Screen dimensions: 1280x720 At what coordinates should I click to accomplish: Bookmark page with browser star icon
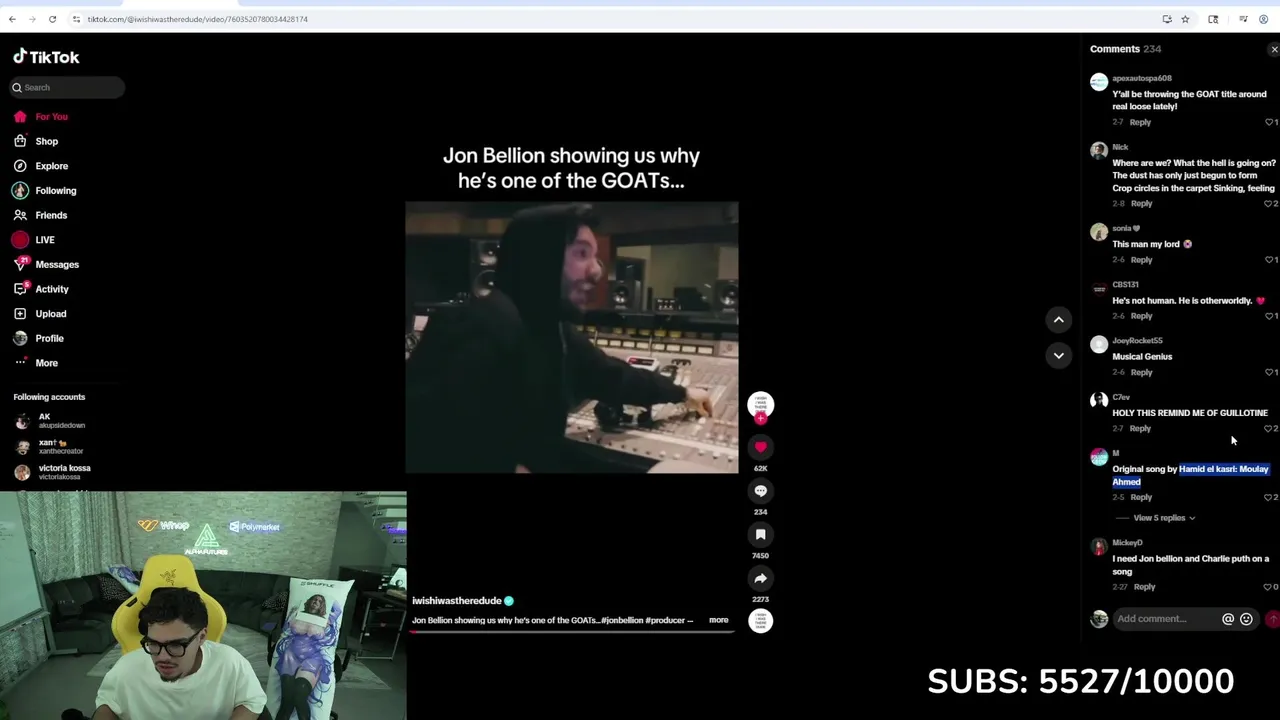point(1185,19)
